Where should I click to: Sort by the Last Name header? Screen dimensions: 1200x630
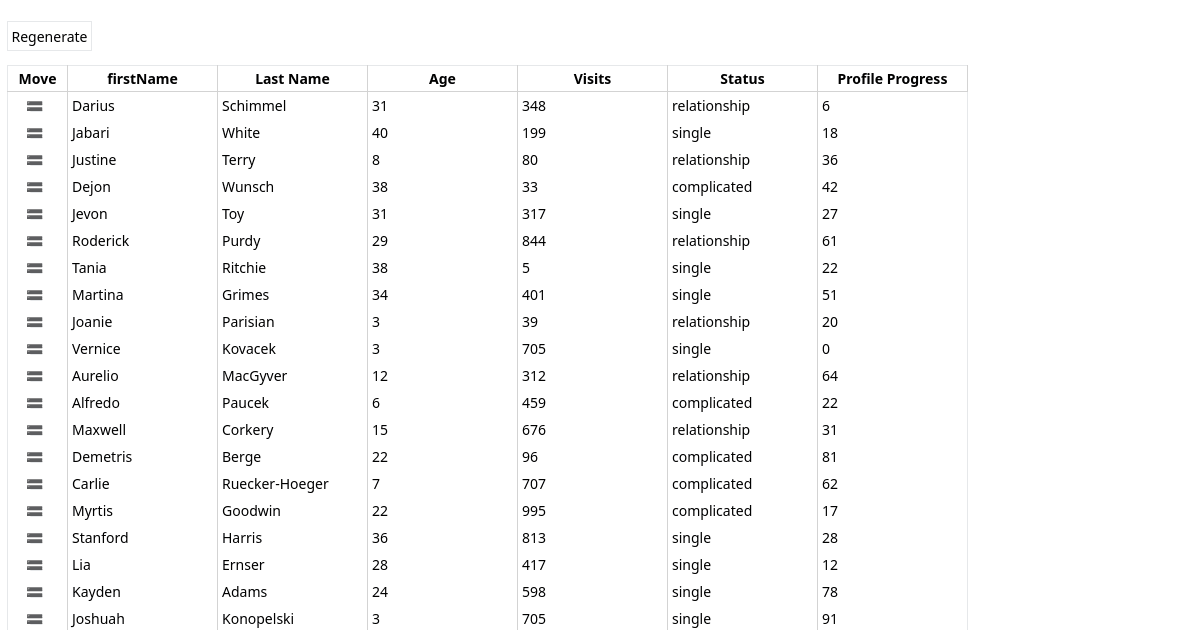[x=292, y=78]
